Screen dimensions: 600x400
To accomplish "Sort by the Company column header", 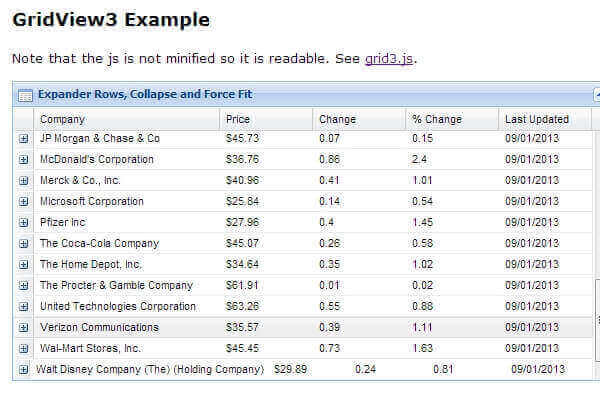I will (x=62, y=119).
